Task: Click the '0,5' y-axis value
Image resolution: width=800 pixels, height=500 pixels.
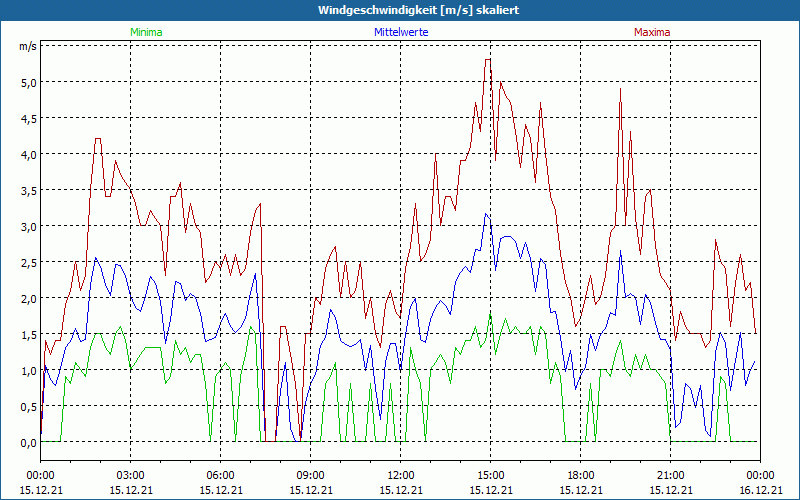Action: click(x=29, y=407)
